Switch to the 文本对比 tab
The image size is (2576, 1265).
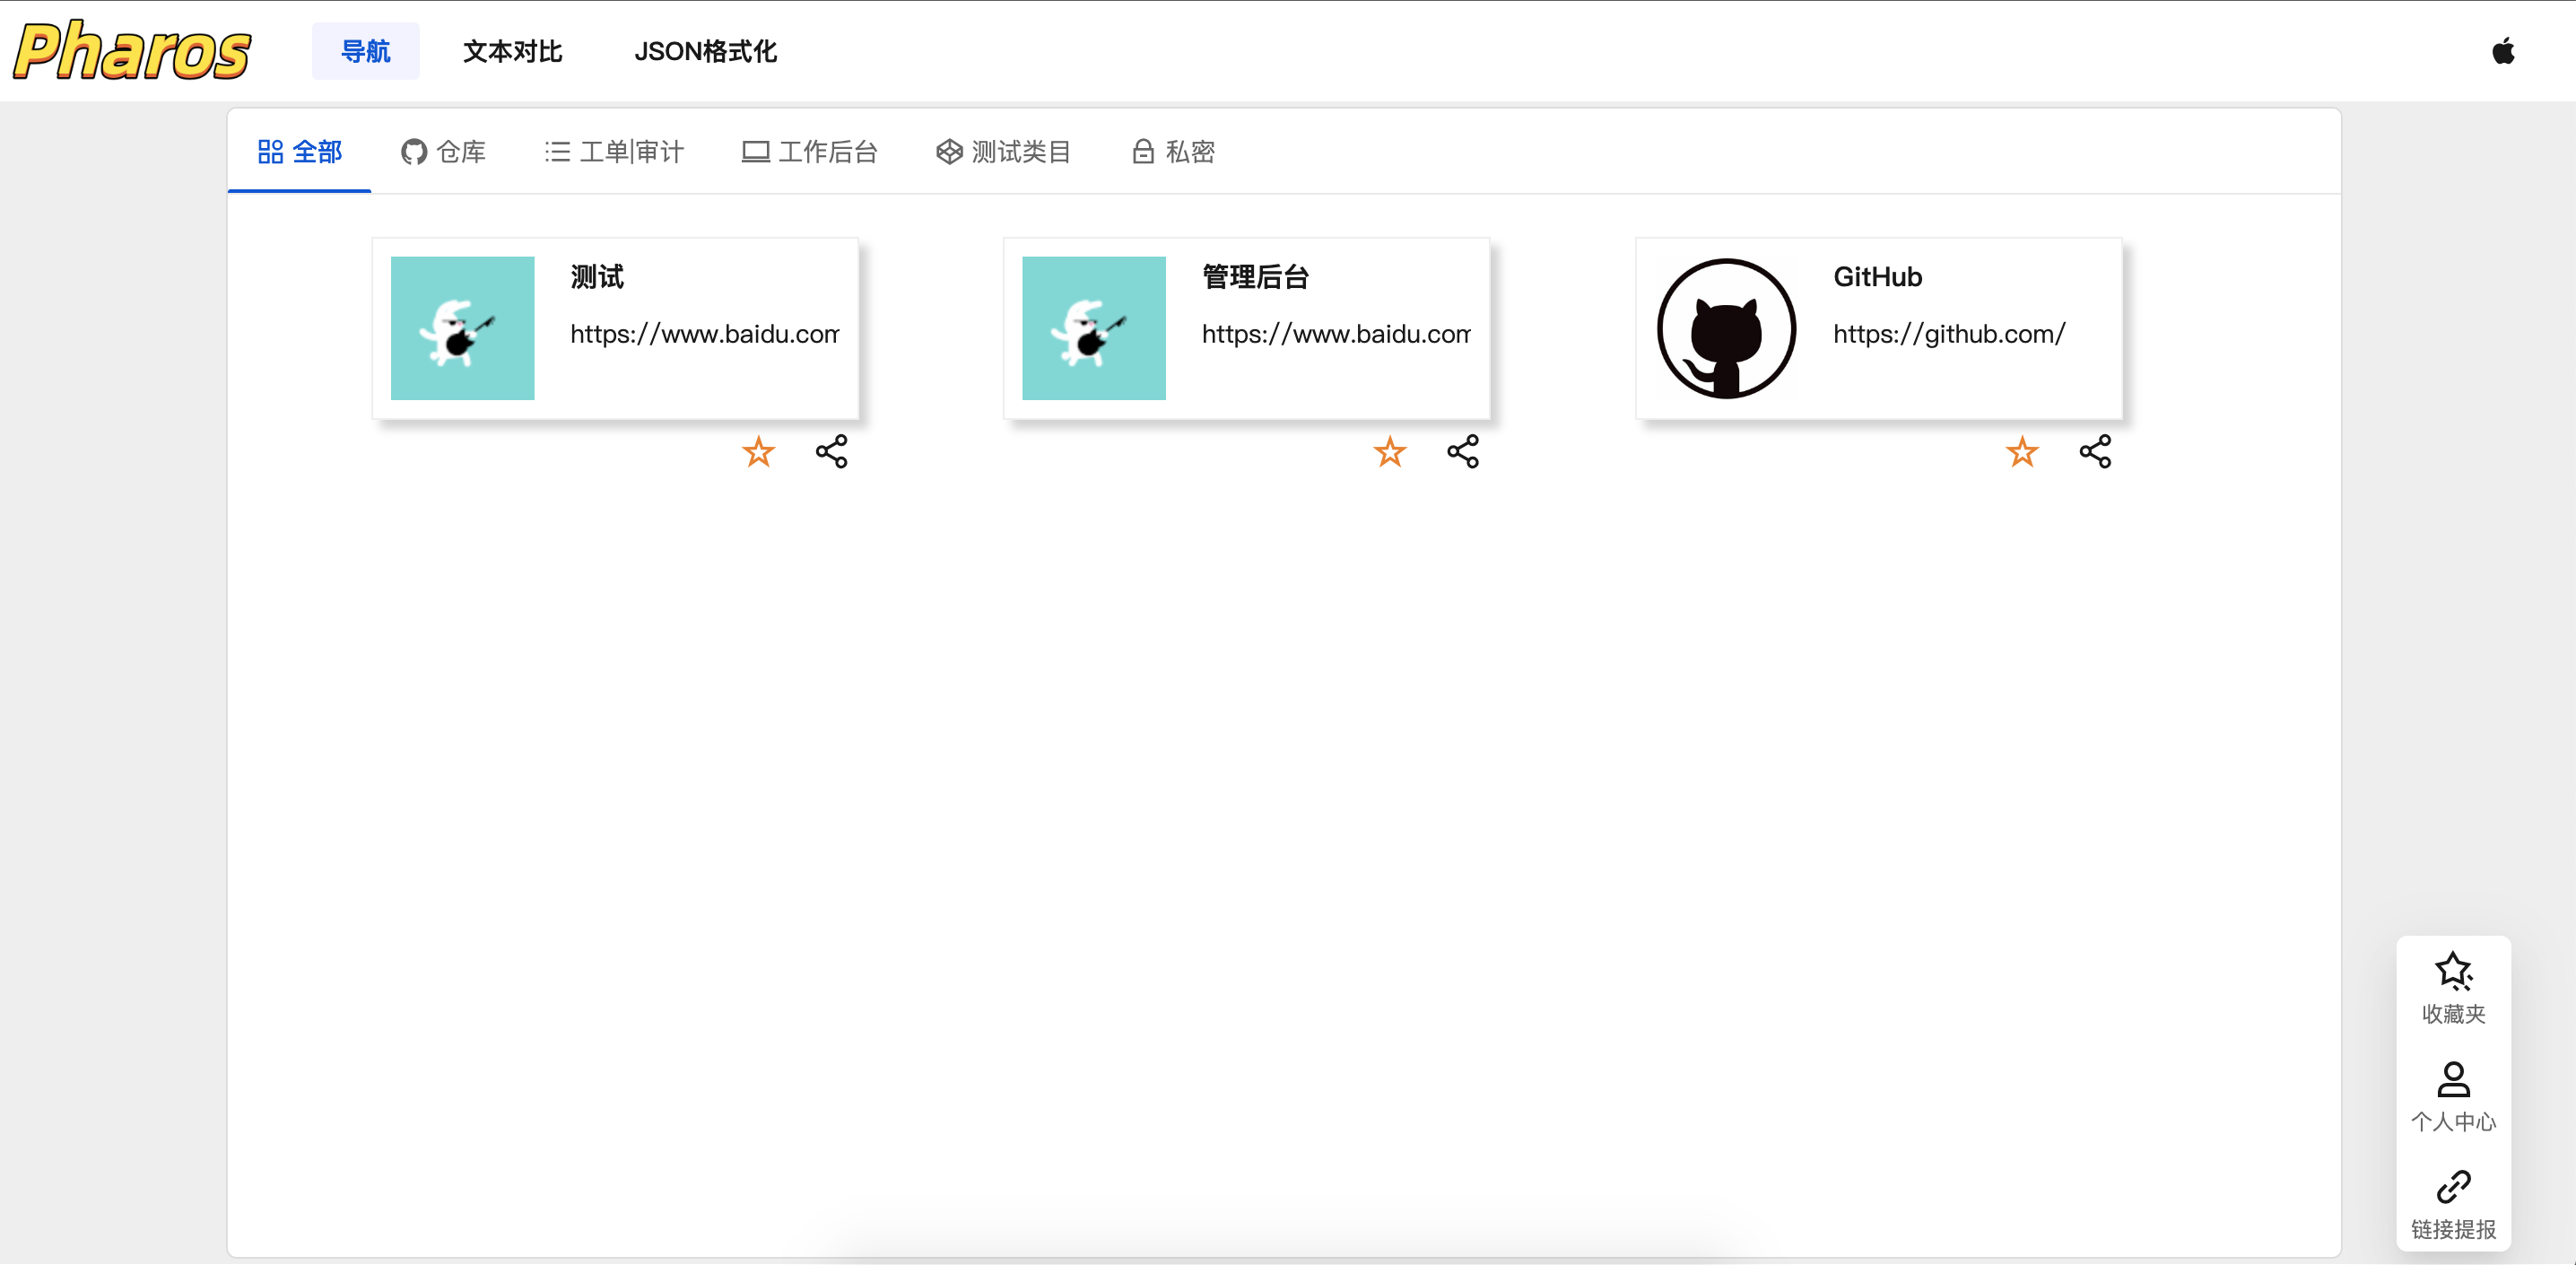point(512,51)
